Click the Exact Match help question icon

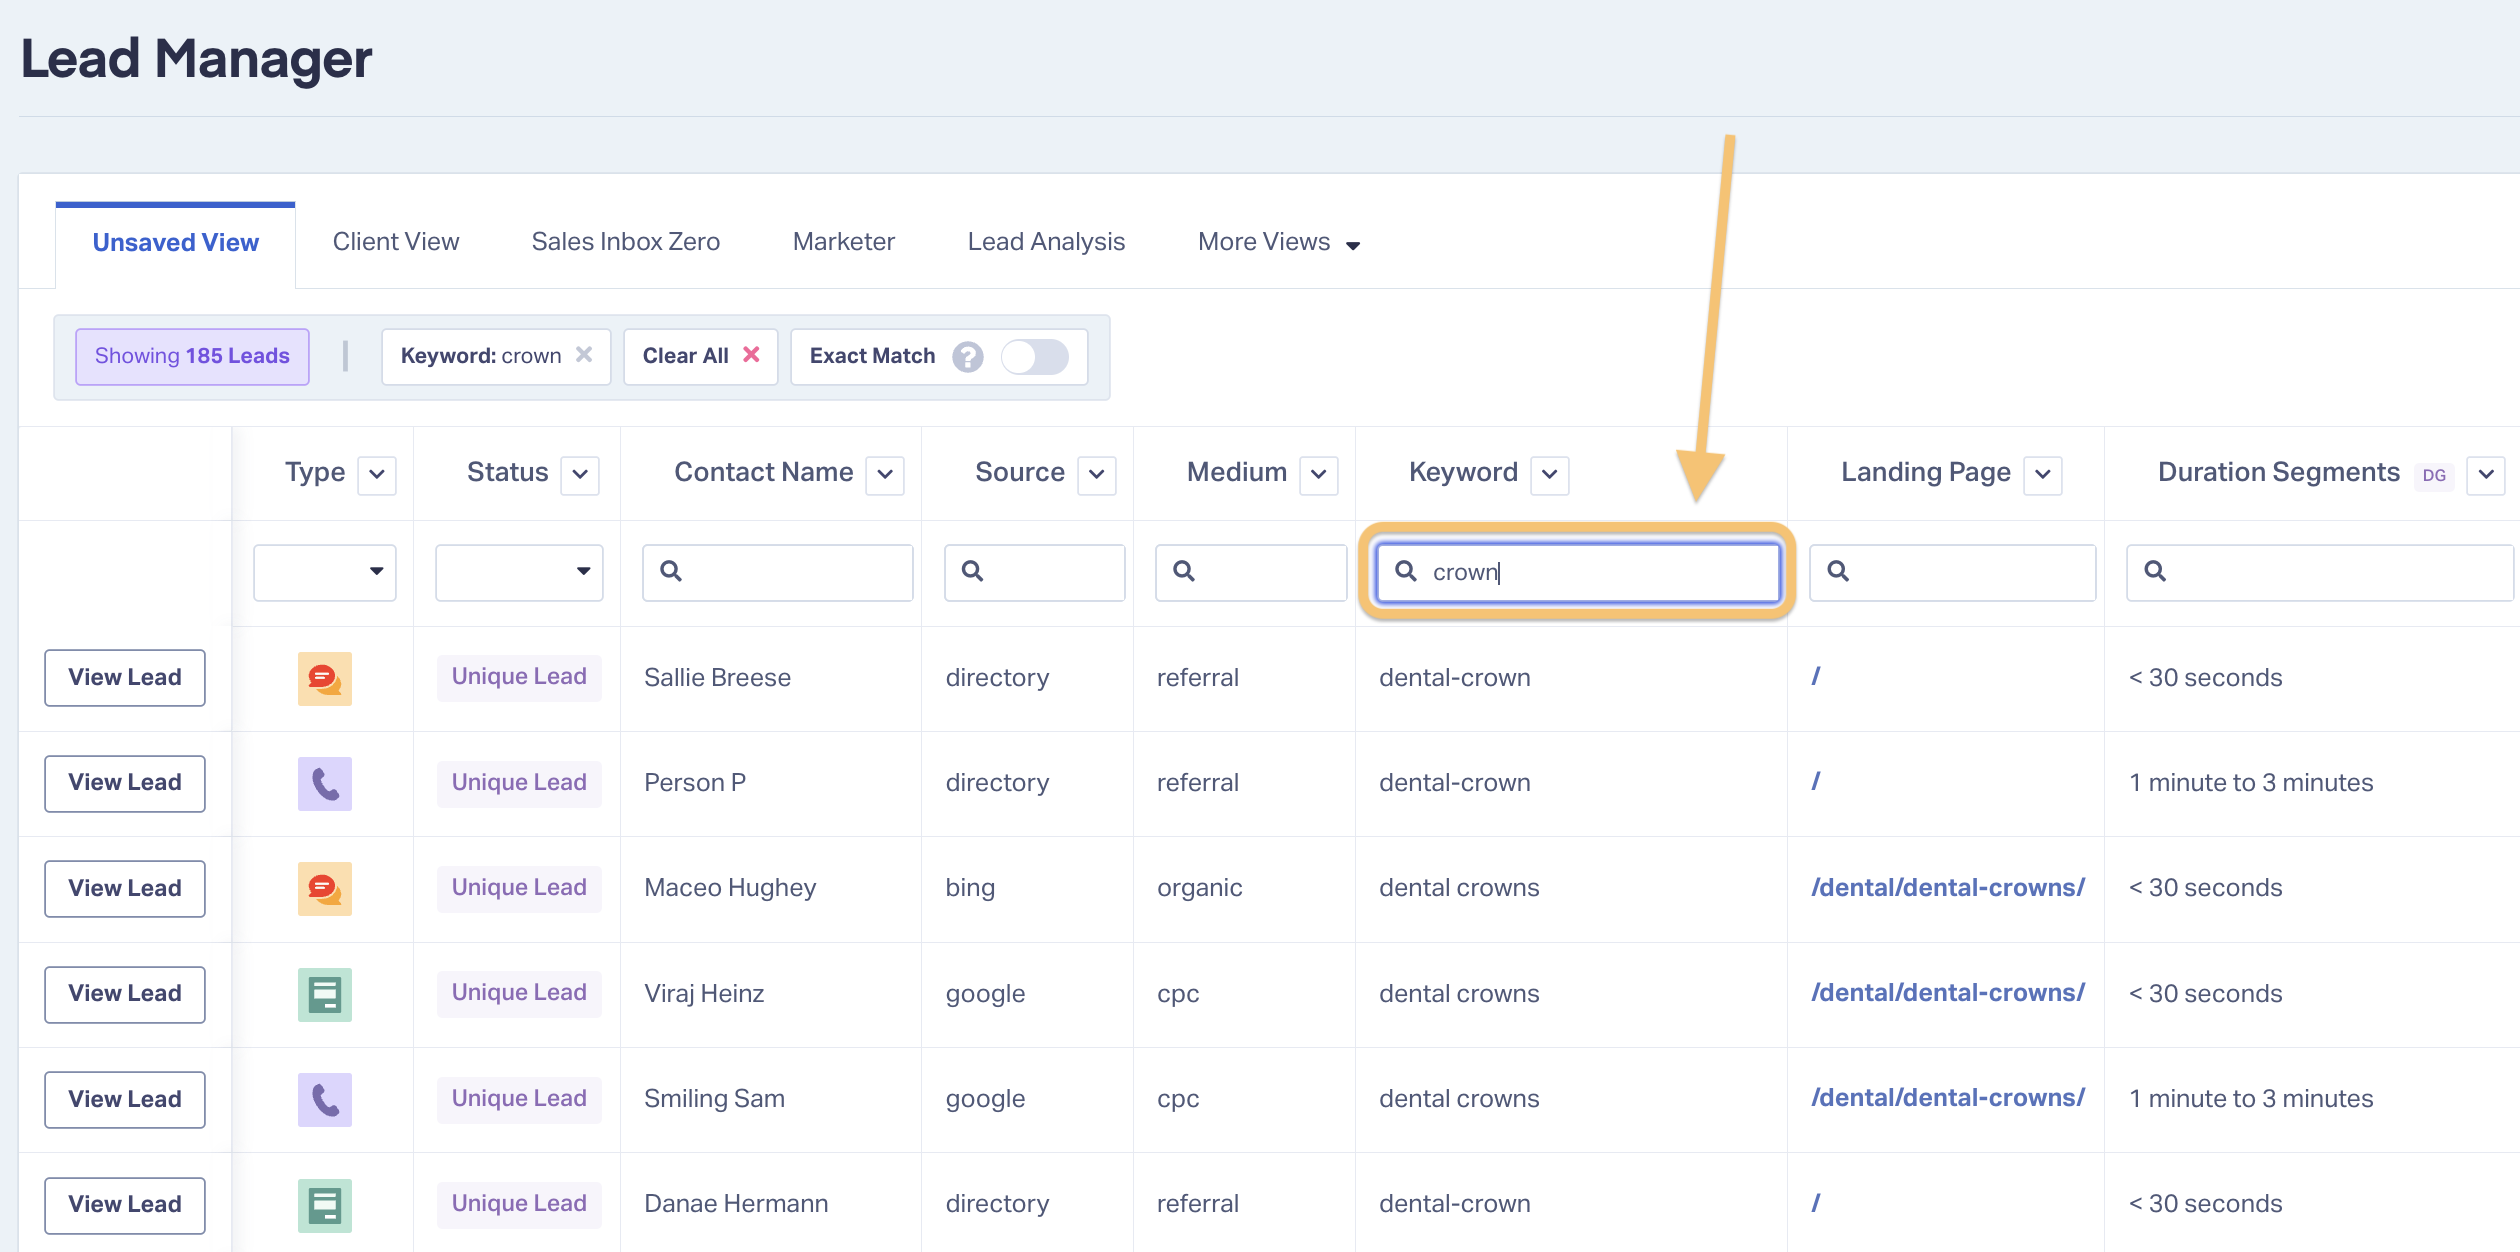[967, 357]
